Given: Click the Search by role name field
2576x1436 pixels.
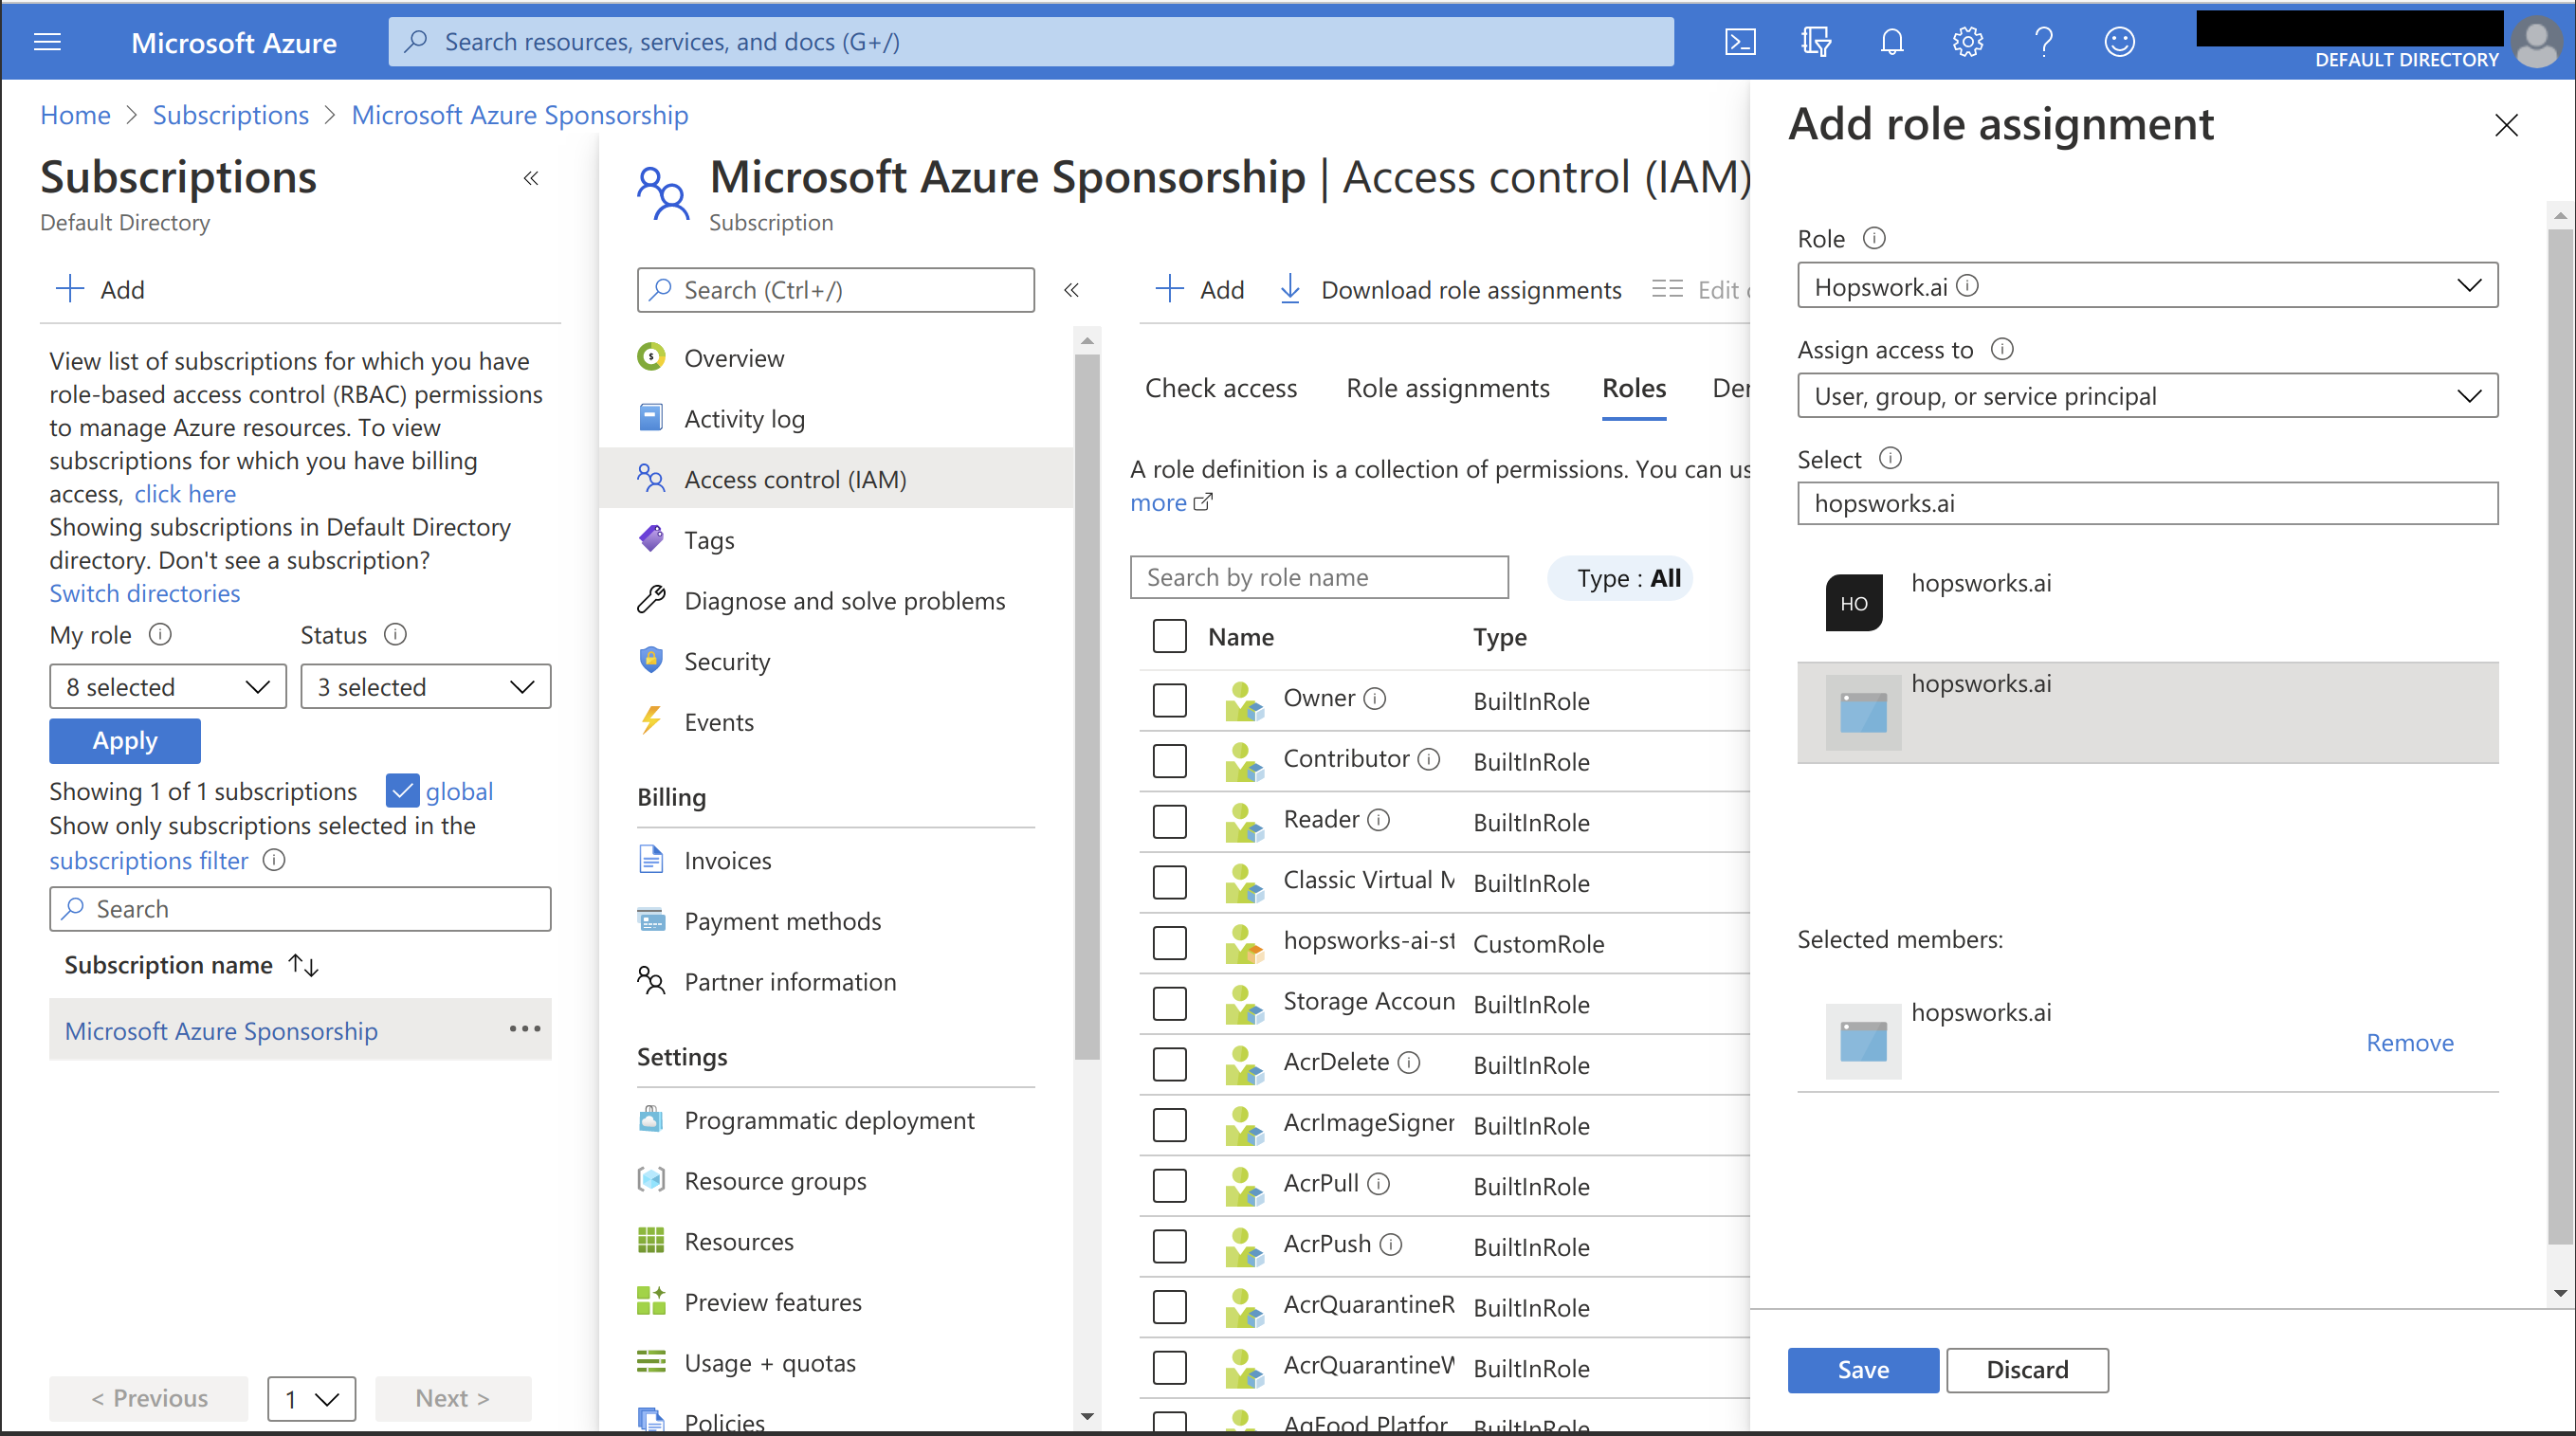Looking at the screenshot, I should click(1318, 577).
